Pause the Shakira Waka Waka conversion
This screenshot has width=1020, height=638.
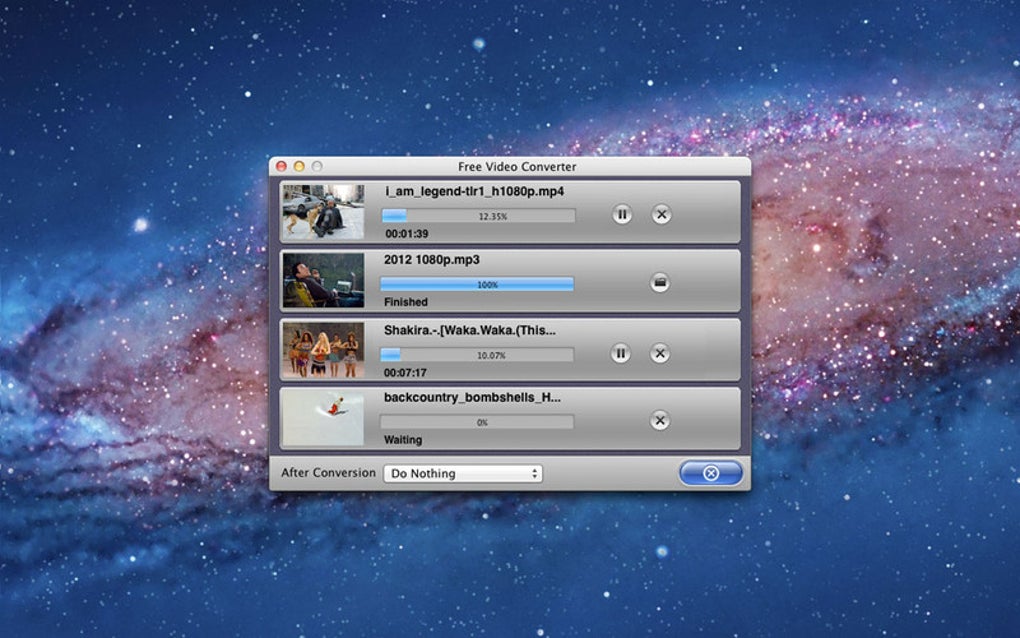(x=620, y=353)
